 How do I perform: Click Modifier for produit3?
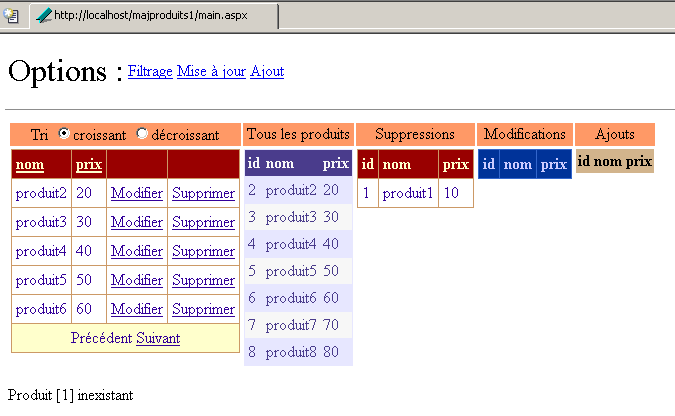coord(136,222)
